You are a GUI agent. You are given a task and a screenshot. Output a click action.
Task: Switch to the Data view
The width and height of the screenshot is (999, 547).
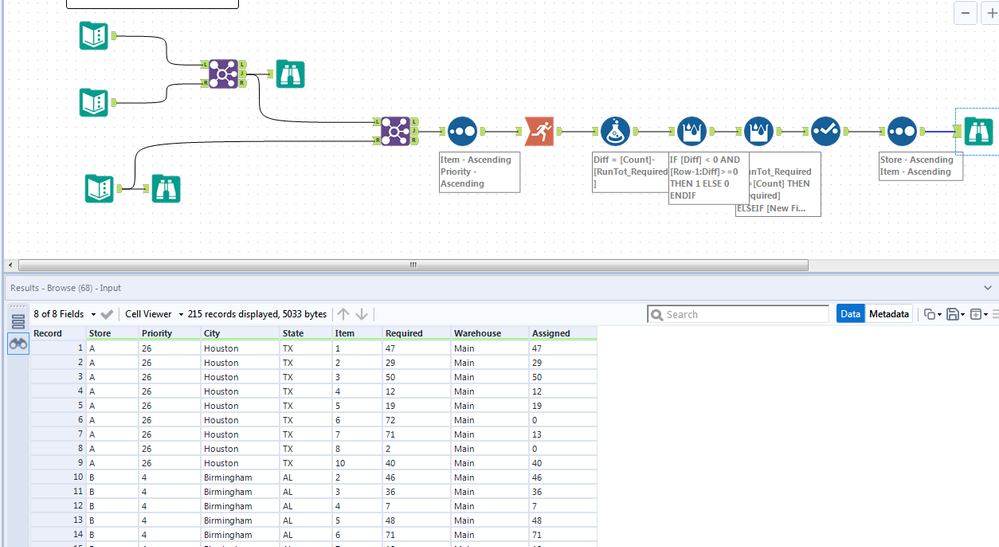tap(850, 314)
